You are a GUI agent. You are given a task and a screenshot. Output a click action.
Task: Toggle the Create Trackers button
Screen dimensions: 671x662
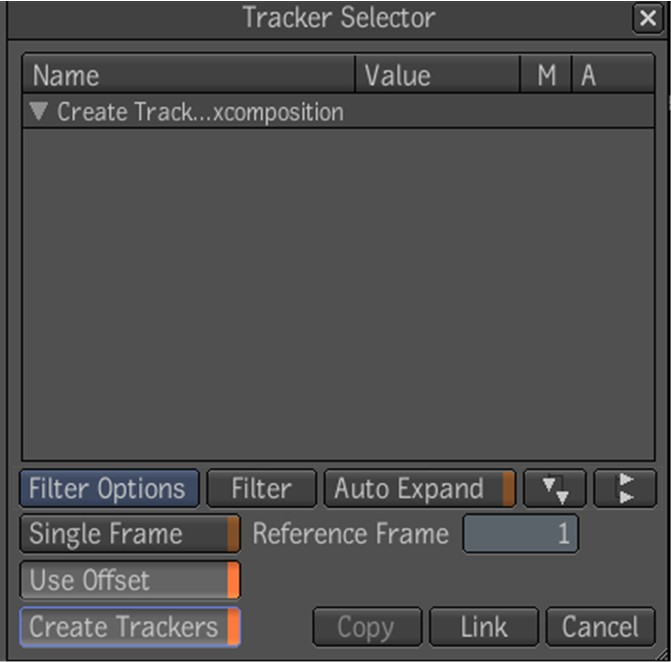[129, 627]
